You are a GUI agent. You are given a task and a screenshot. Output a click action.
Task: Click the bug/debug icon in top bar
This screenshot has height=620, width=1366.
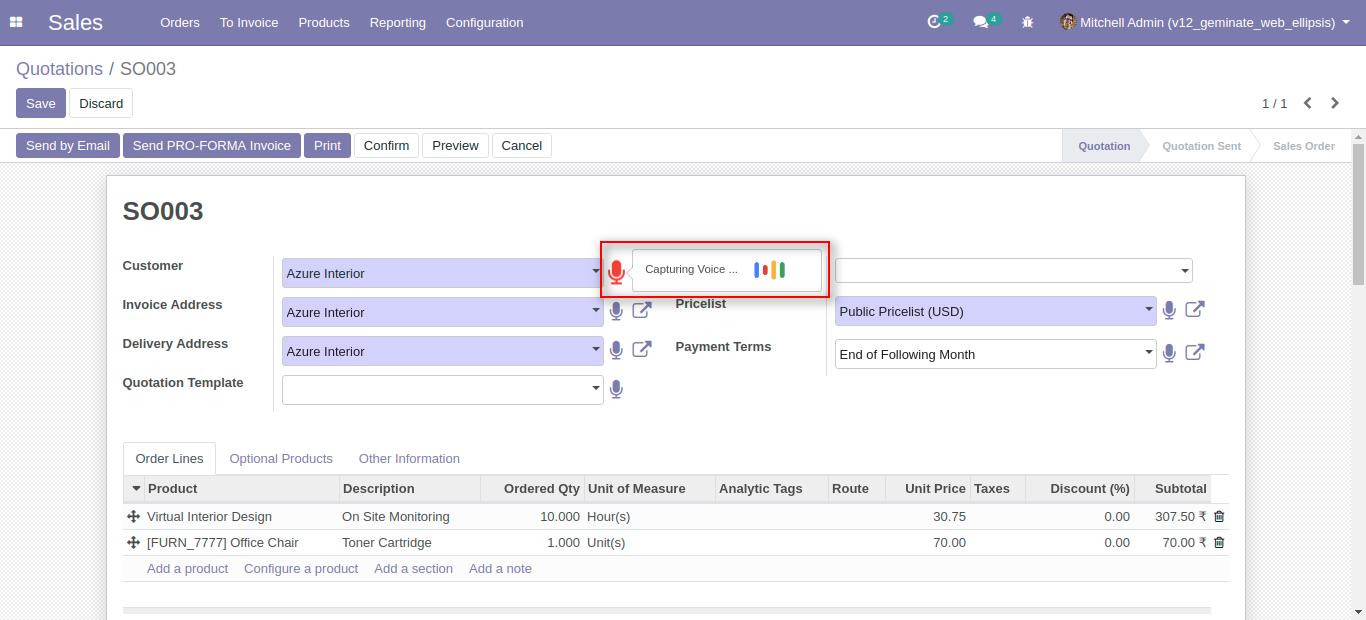click(1027, 21)
